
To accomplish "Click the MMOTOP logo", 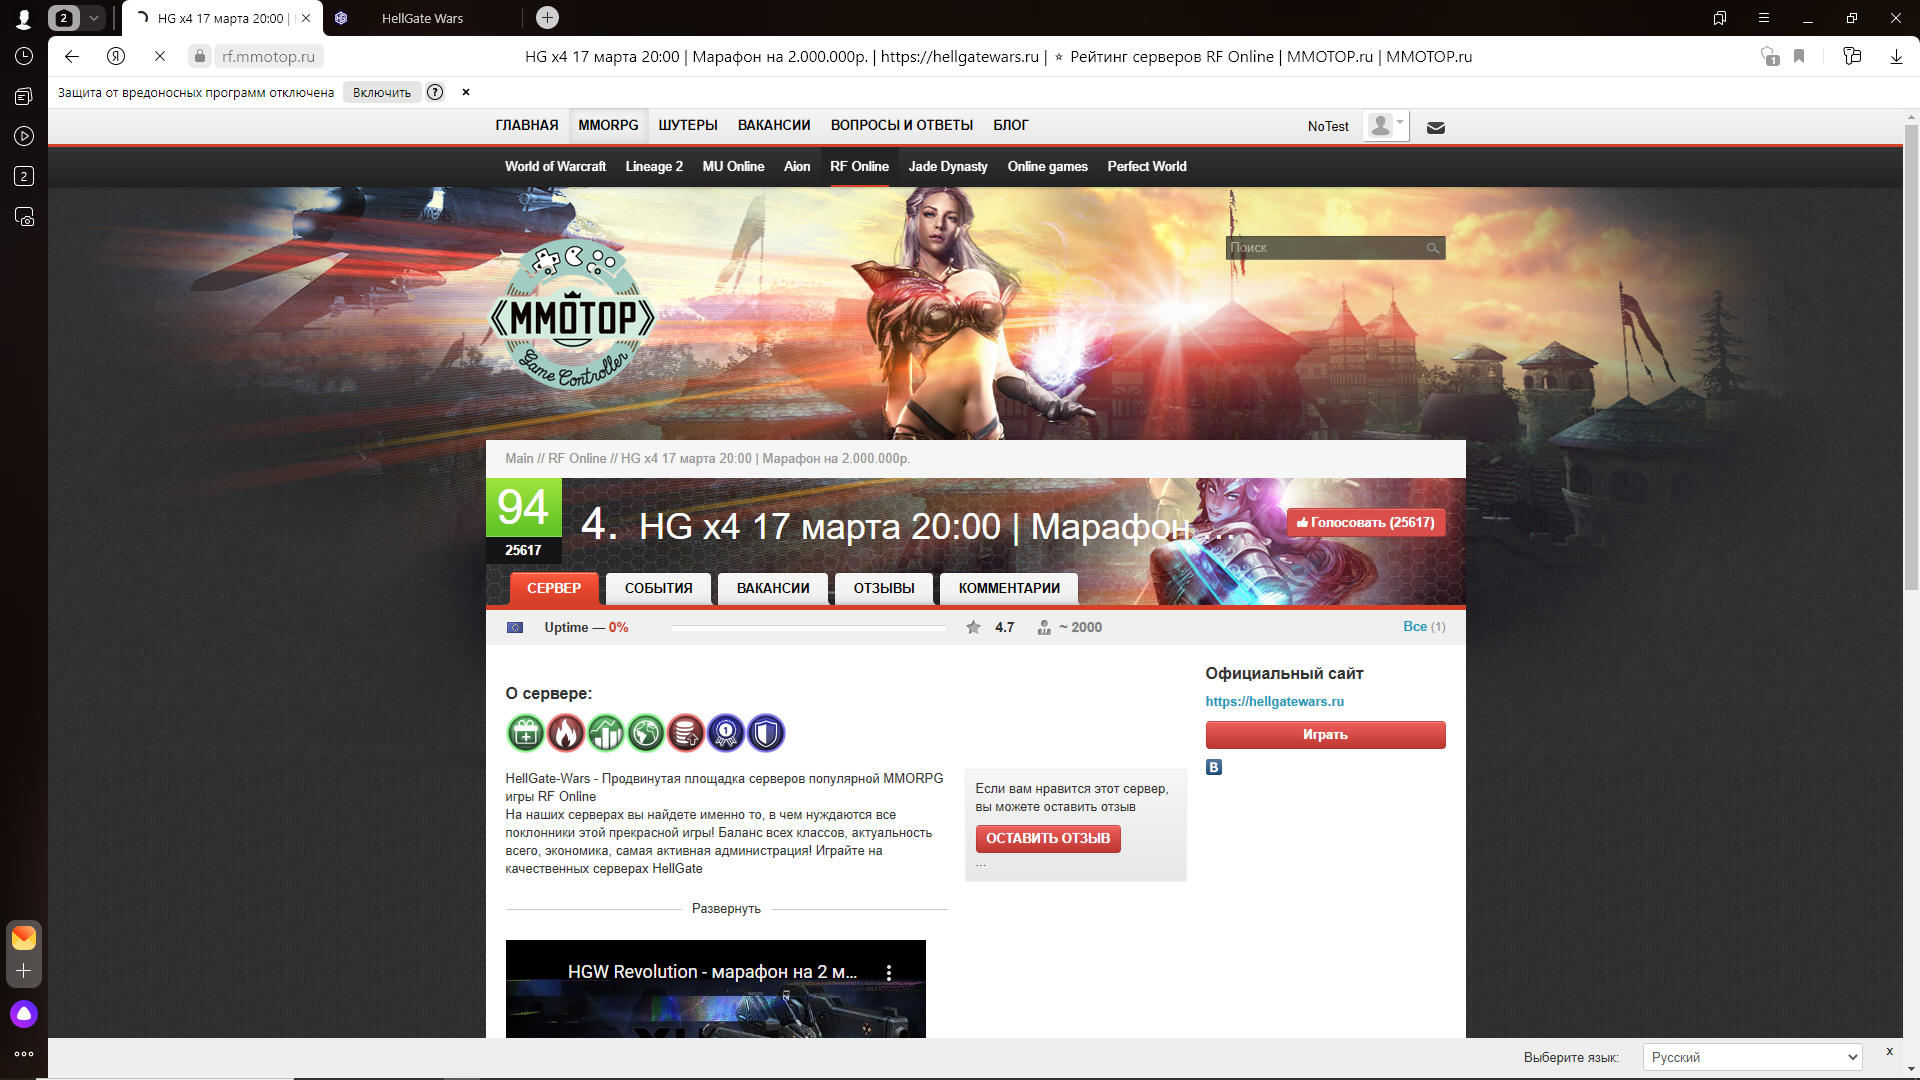I will [x=572, y=314].
